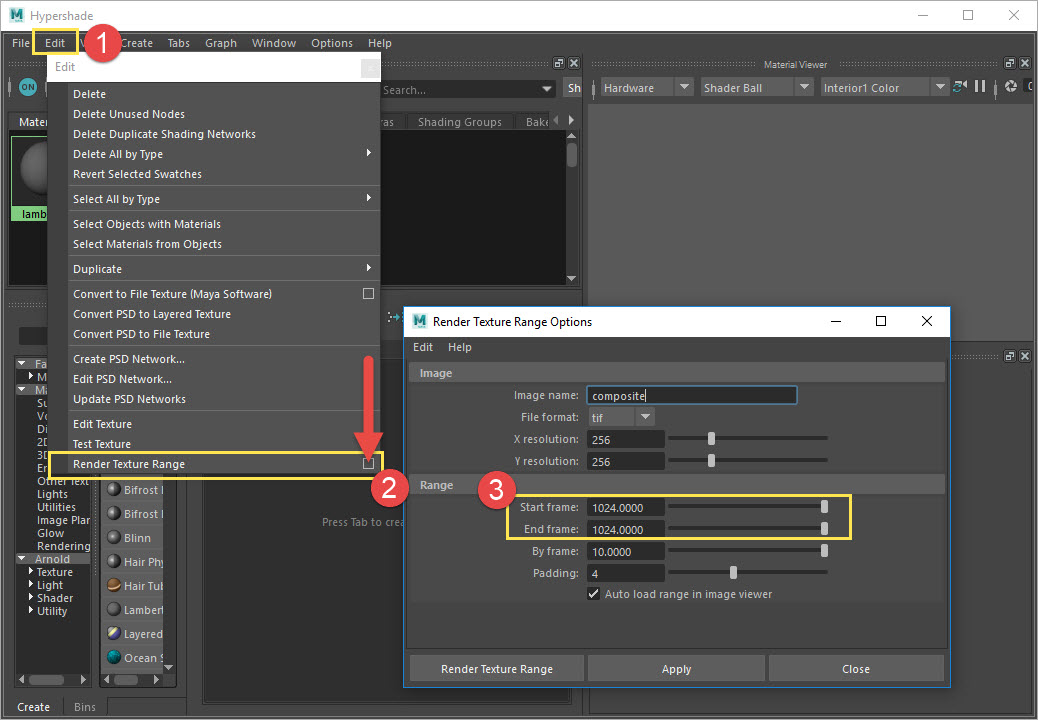Click the refresh swatch icon in Material Viewer

958,87
